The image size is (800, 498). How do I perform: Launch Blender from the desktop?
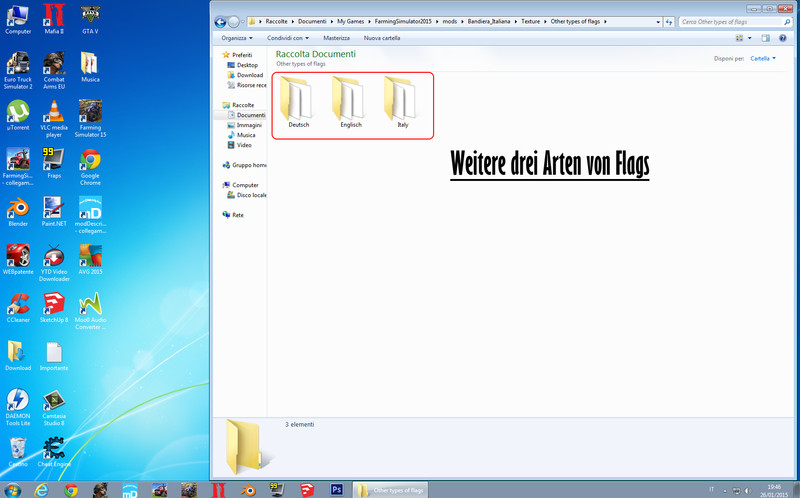coord(18,208)
